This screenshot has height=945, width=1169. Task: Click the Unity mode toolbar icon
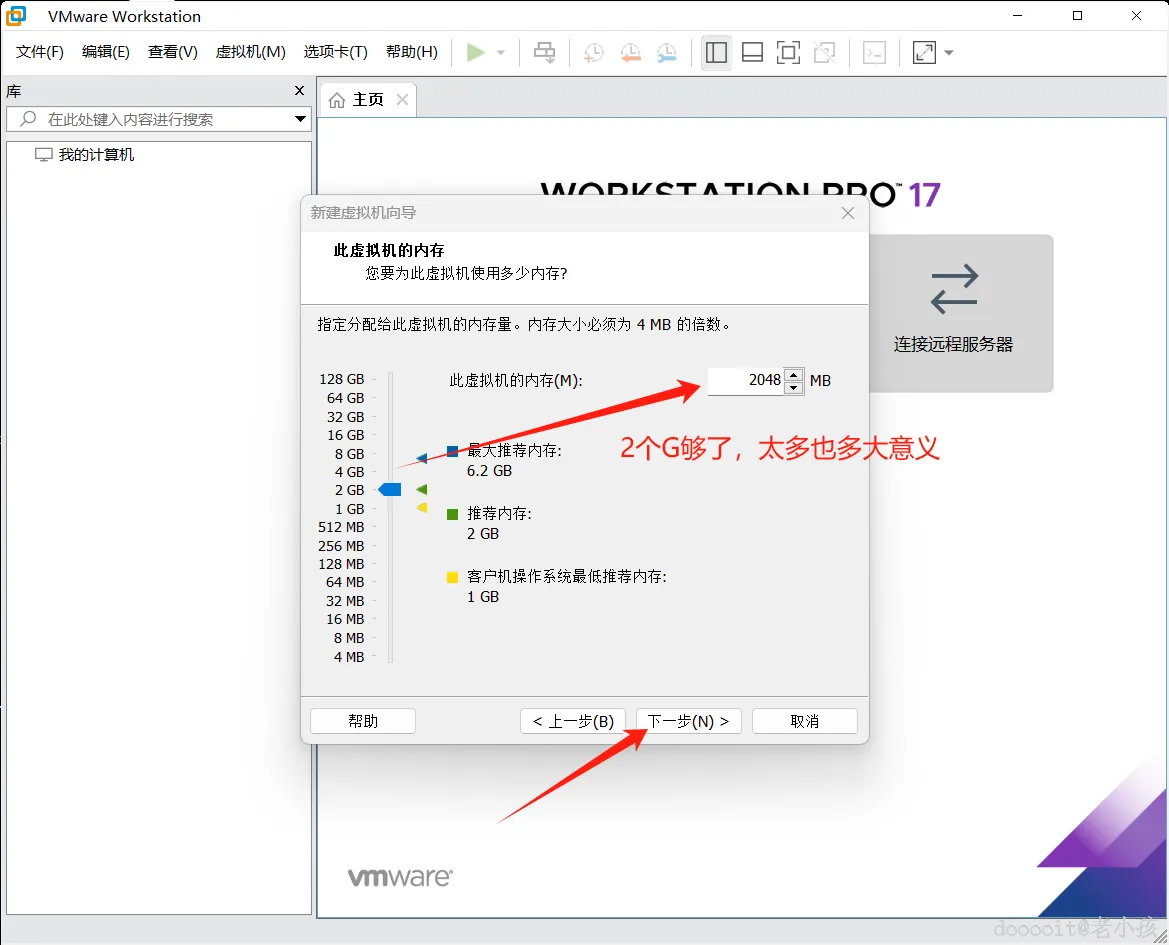click(825, 52)
